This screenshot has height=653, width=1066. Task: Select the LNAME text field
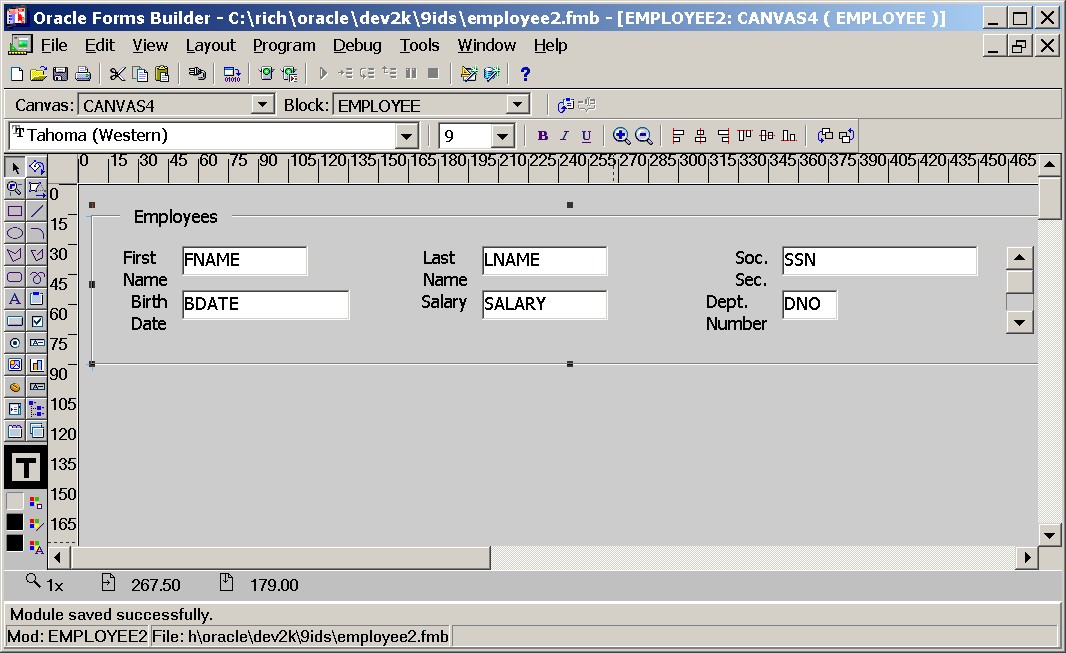click(x=545, y=260)
